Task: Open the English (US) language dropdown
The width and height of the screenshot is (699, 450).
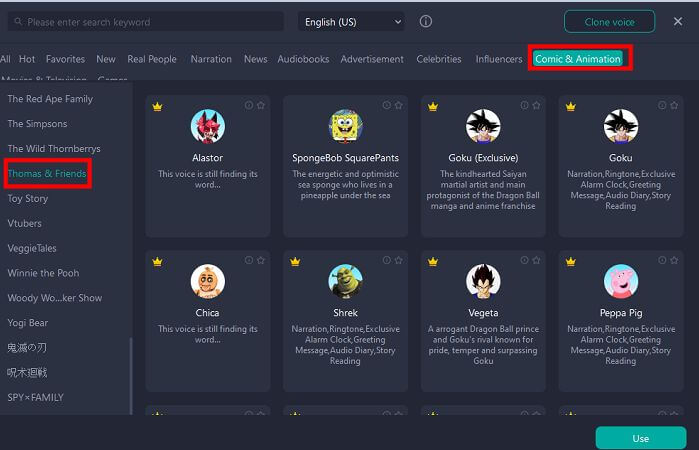Action: coord(351,22)
